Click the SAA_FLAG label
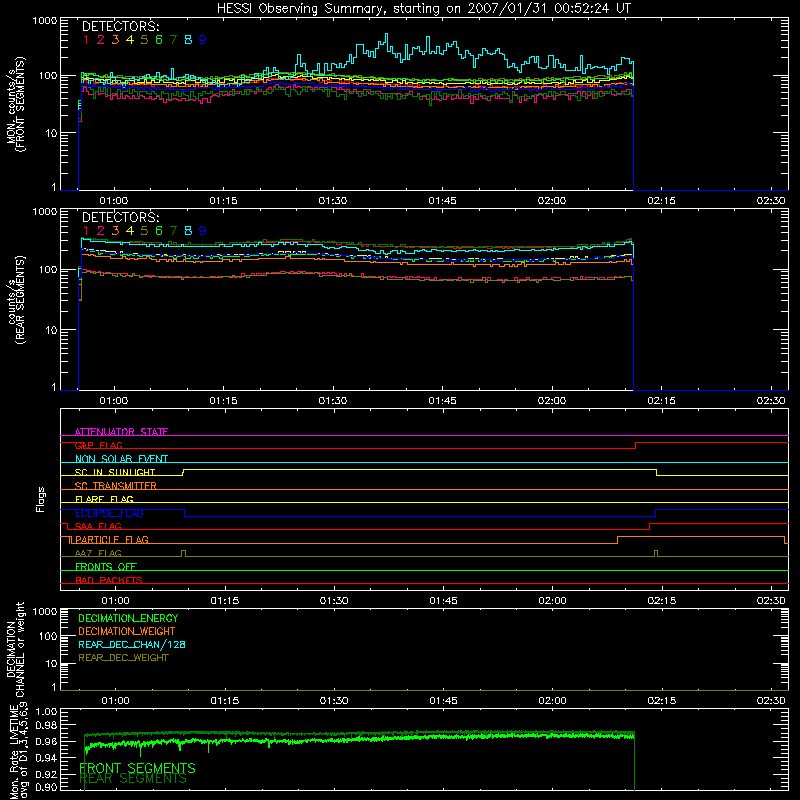This screenshot has height=800, width=800. click(x=98, y=526)
